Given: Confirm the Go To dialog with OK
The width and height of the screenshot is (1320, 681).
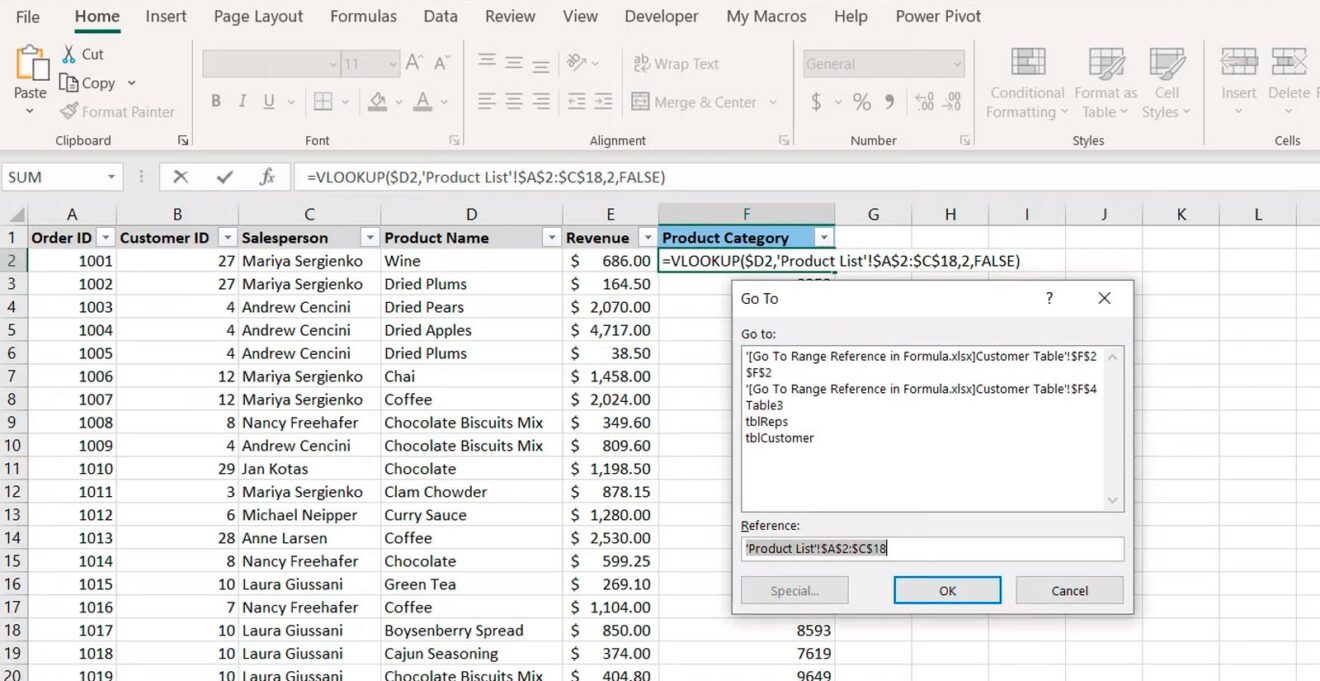Looking at the screenshot, I should click(x=946, y=590).
